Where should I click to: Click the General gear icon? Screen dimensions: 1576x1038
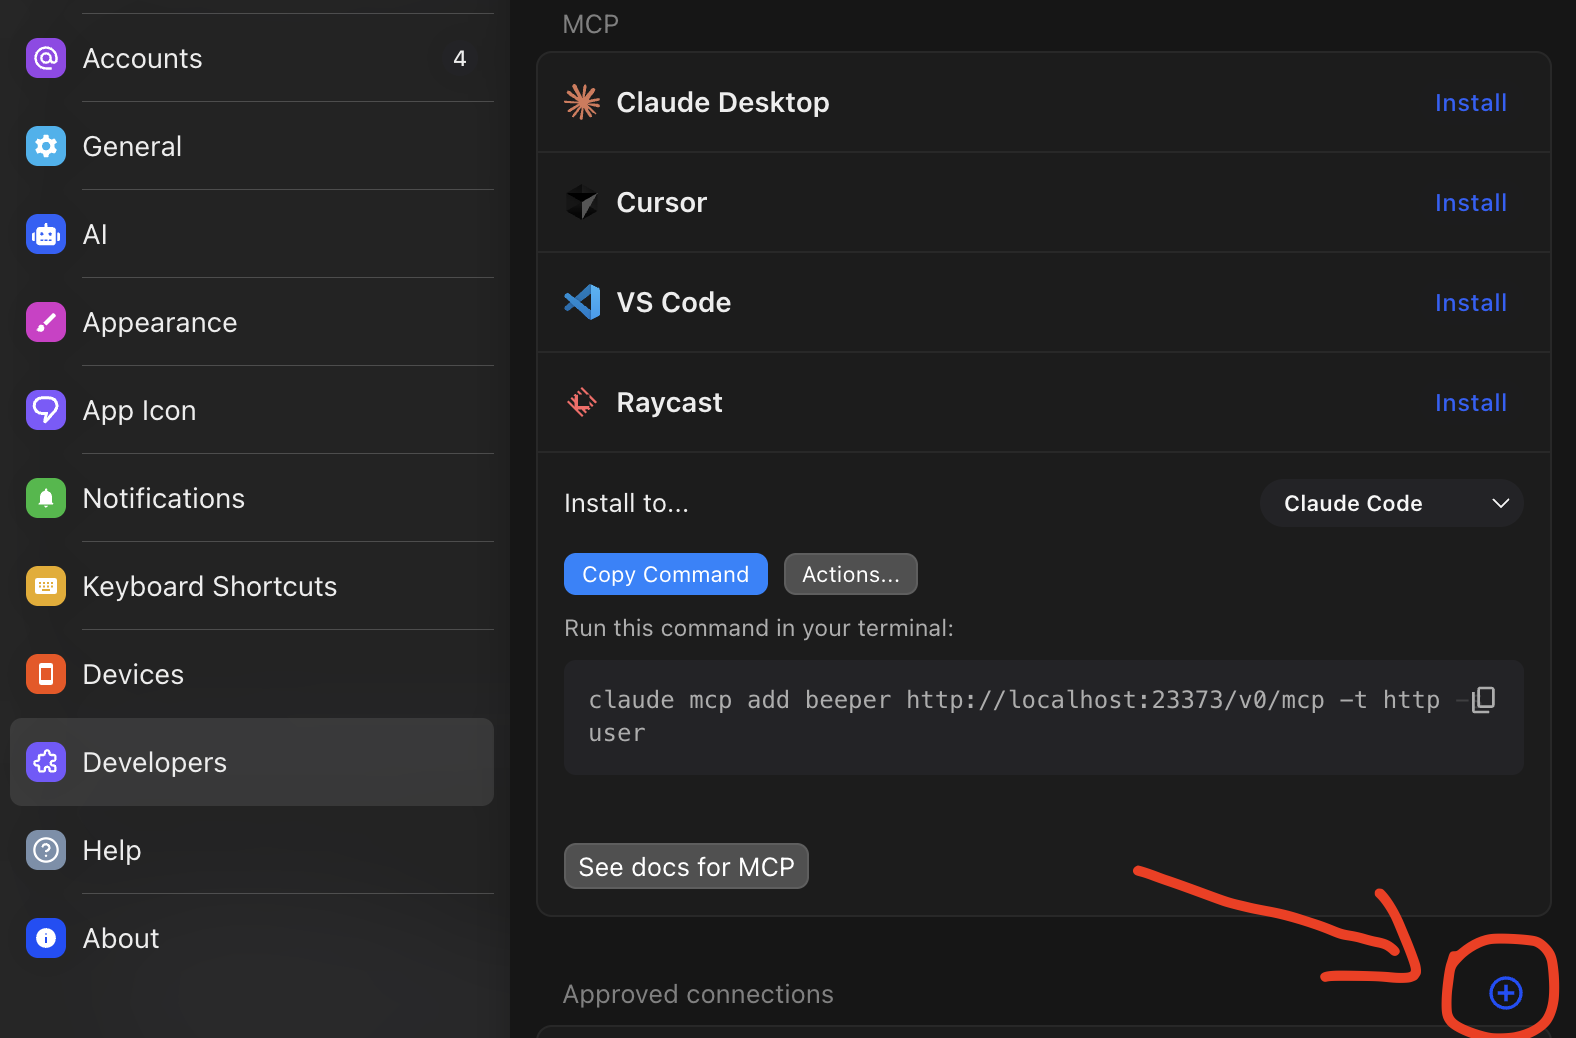[46, 146]
